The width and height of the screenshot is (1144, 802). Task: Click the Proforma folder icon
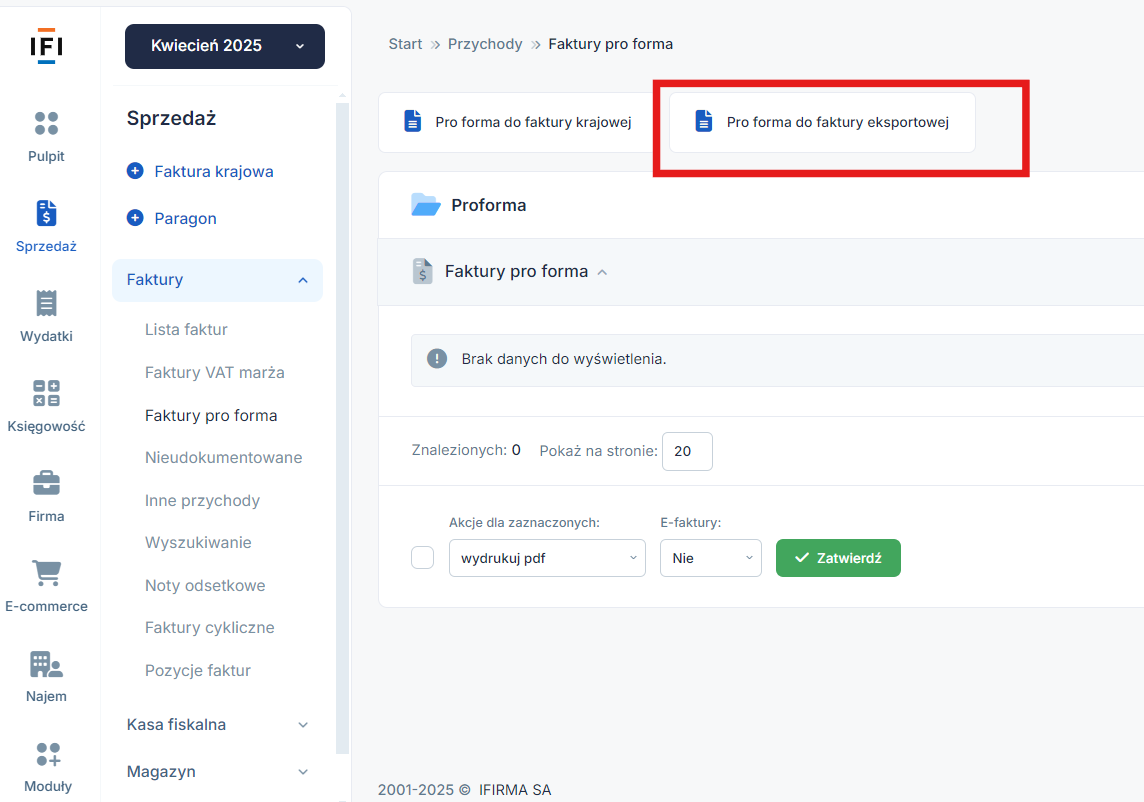pos(425,205)
